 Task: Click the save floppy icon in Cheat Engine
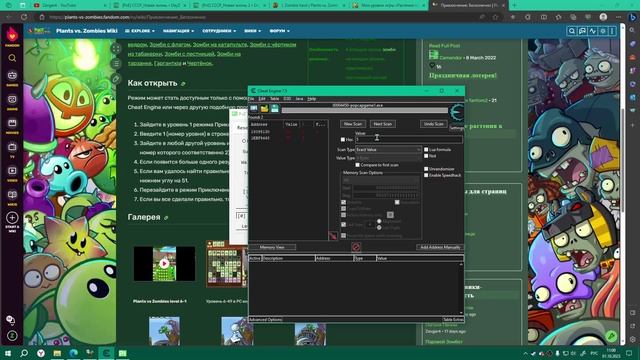point(275,109)
